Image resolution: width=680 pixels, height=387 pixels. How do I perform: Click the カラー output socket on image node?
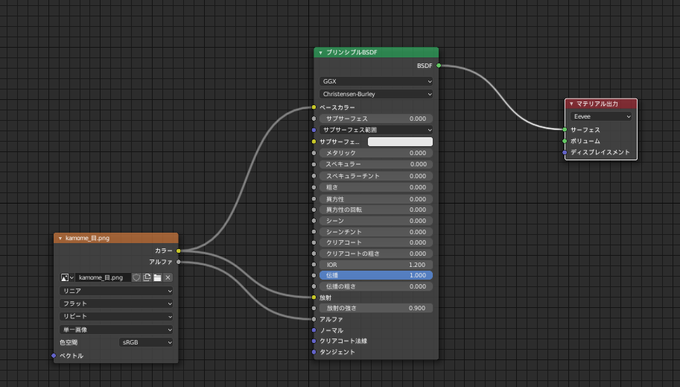178,251
